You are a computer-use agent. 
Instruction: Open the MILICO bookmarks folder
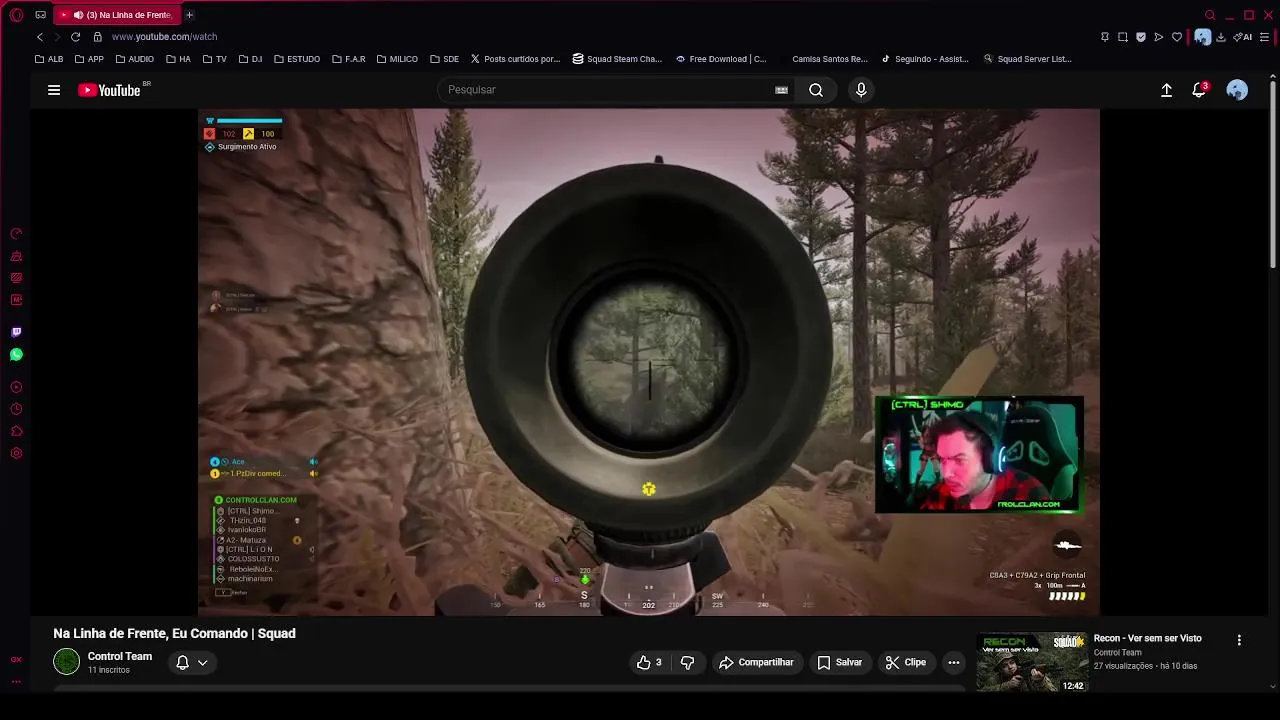point(397,59)
